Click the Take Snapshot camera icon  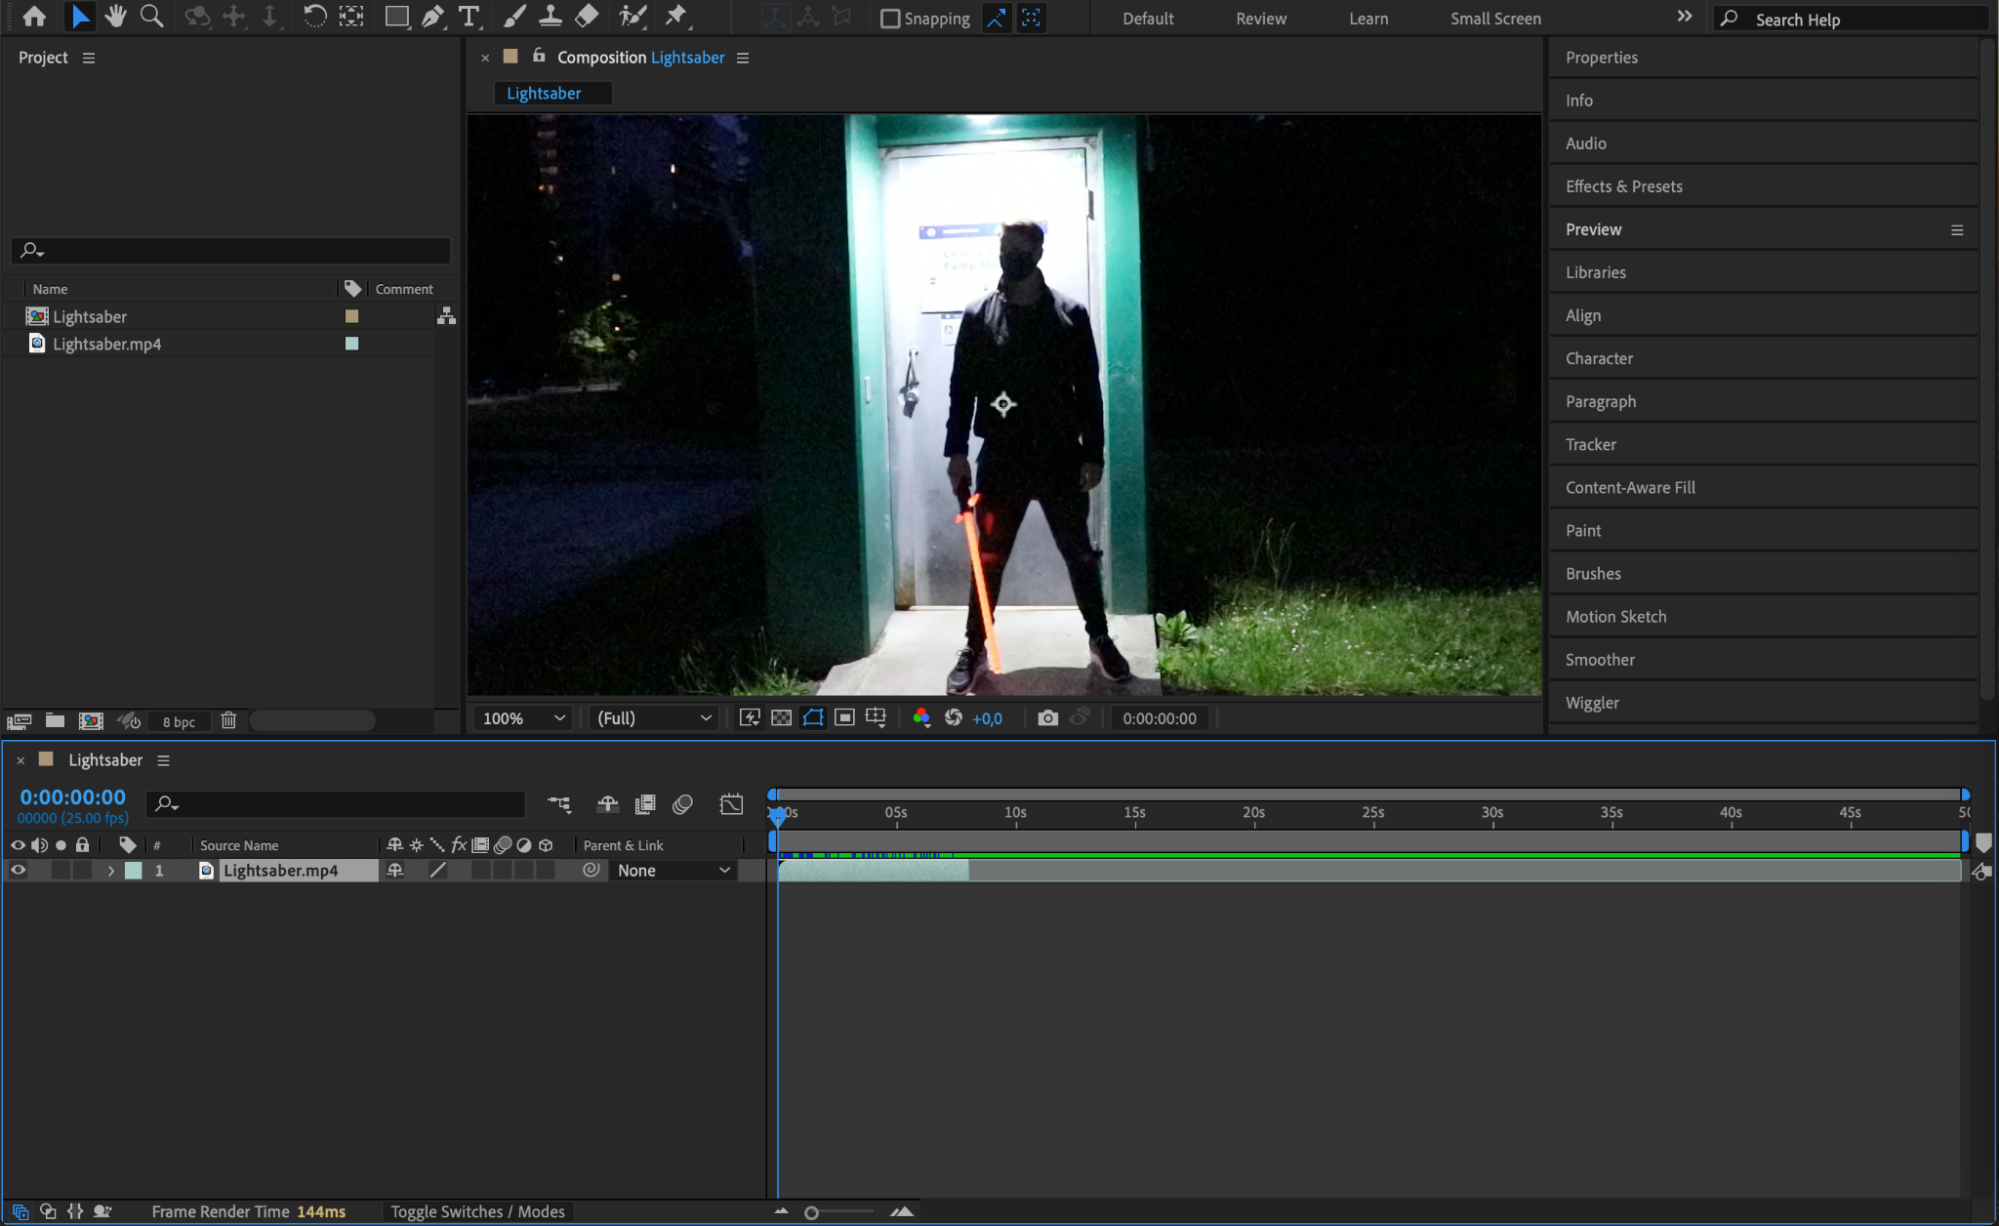(x=1047, y=718)
